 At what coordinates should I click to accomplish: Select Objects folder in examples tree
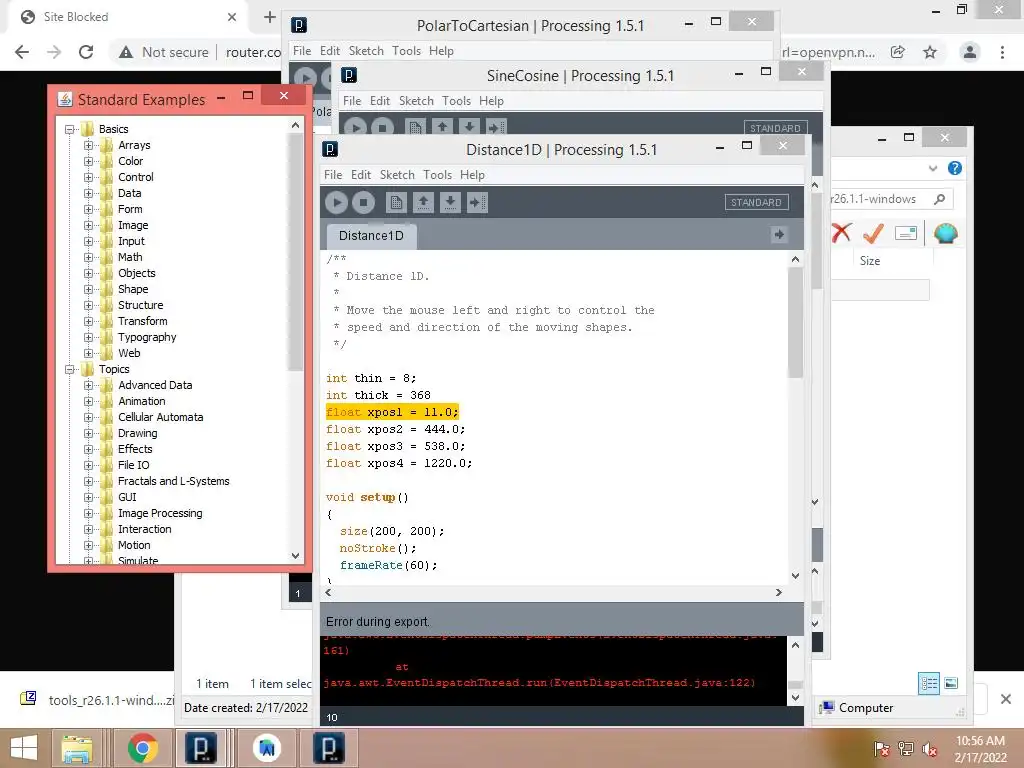click(x=136, y=273)
